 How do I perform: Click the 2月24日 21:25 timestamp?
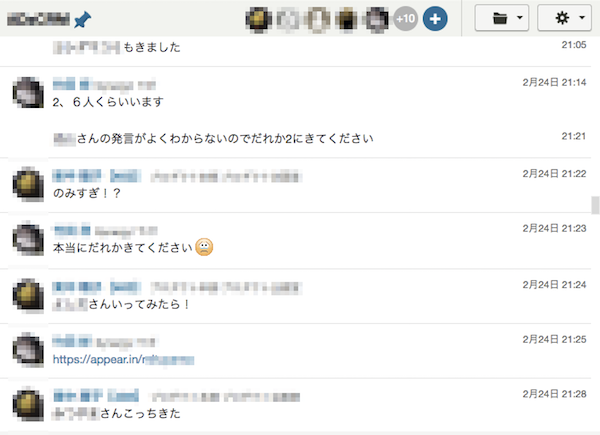[554, 339]
